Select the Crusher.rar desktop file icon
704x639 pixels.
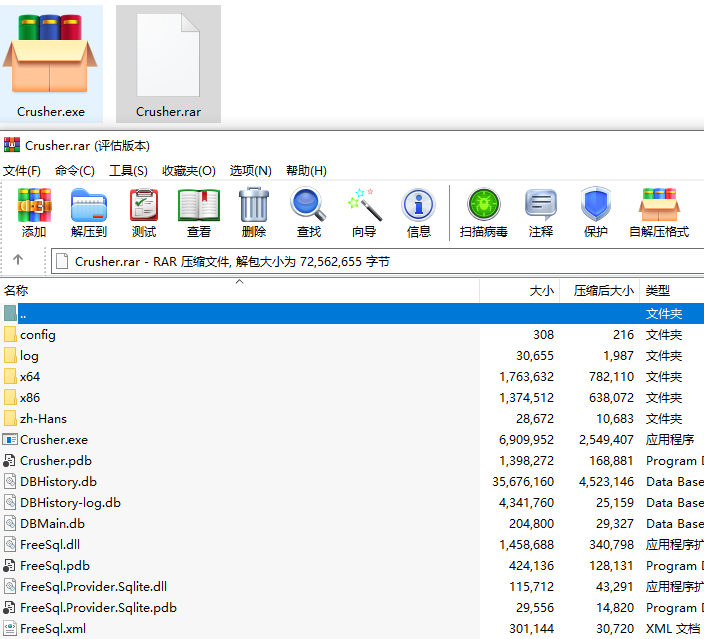[x=168, y=64]
